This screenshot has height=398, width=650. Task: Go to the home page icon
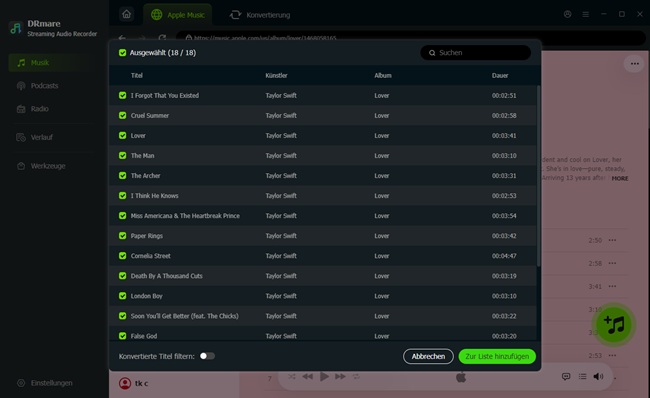pyautogui.click(x=126, y=15)
